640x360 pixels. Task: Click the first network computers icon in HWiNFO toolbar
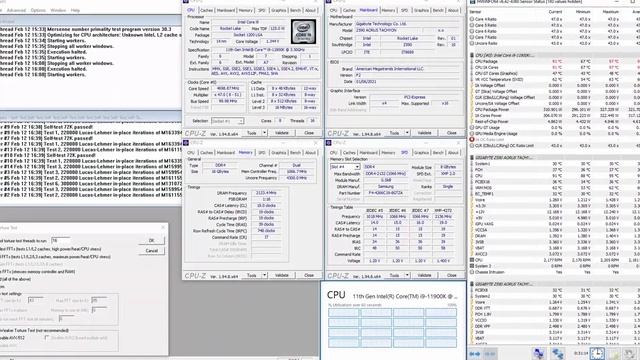tap(539, 353)
